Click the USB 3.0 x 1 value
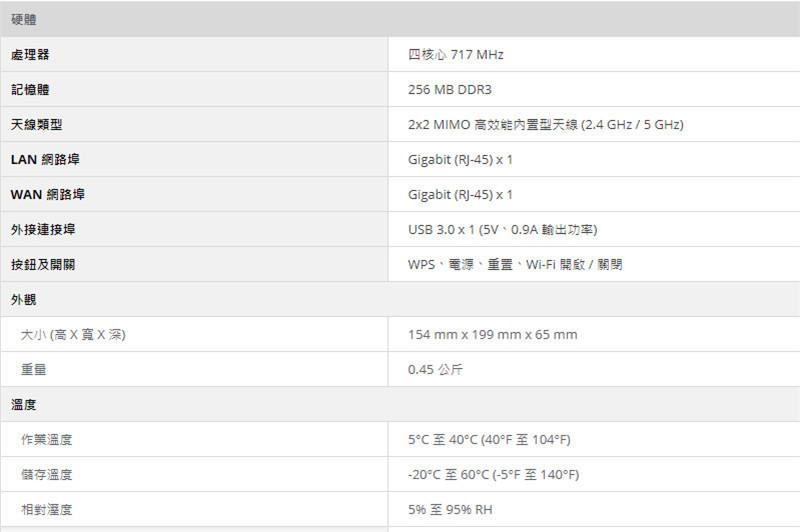This screenshot has width=800, height=532. [x=503, y=230]
